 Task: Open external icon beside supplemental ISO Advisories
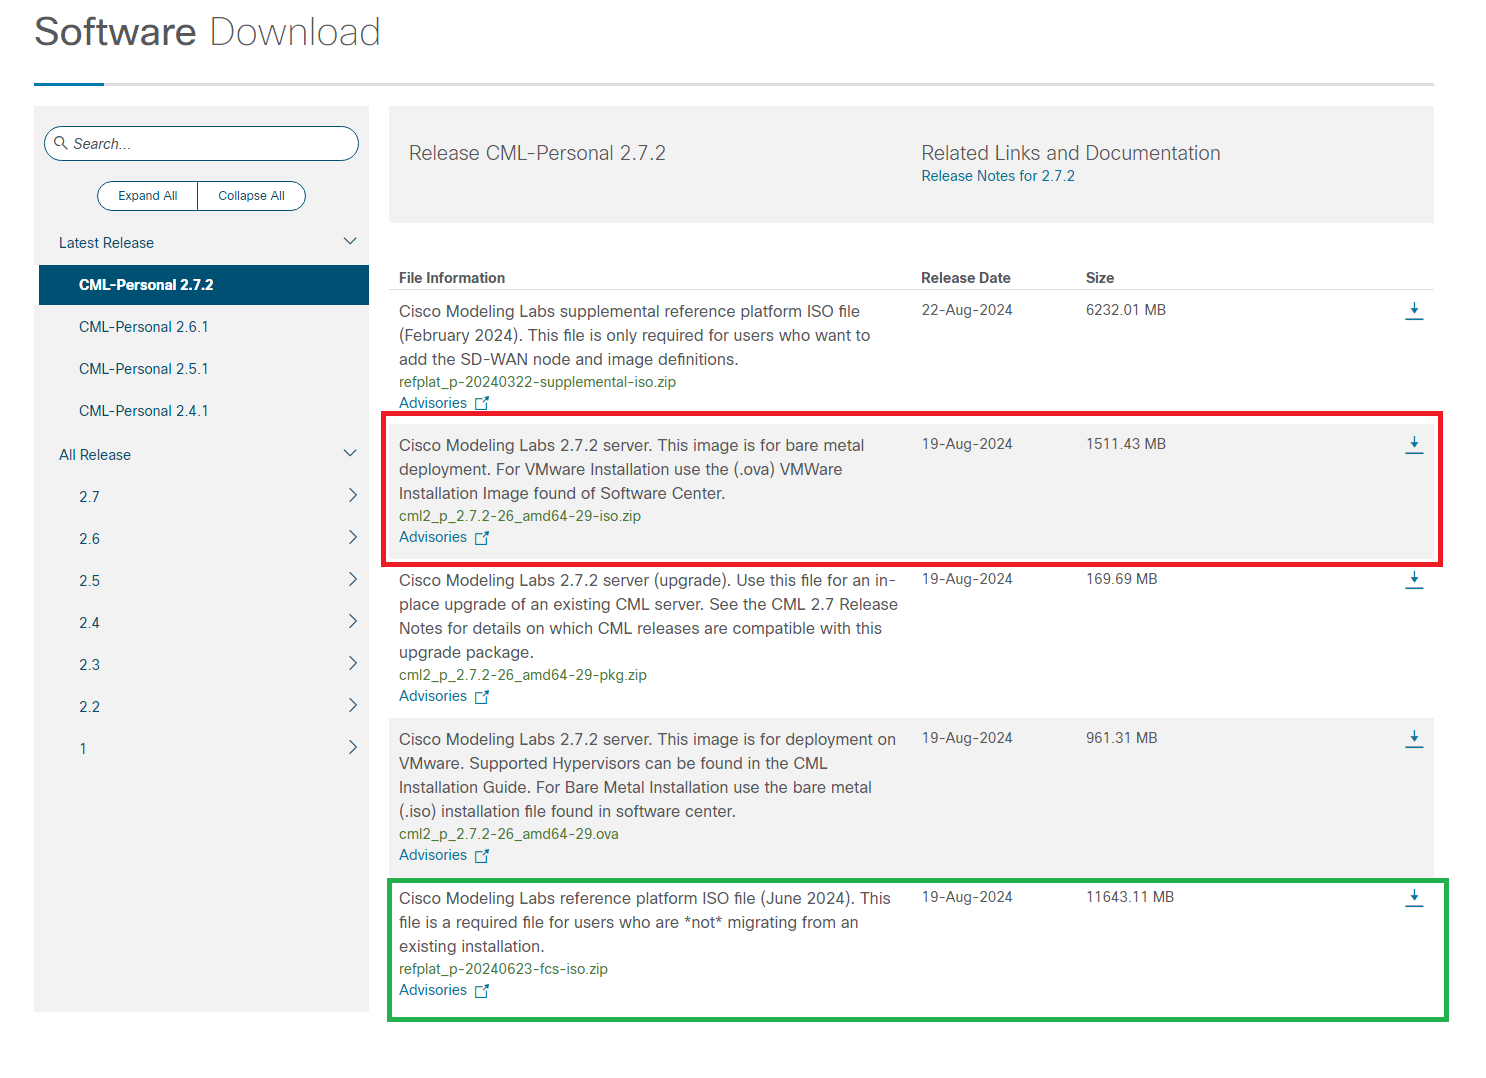click(482, 403)
